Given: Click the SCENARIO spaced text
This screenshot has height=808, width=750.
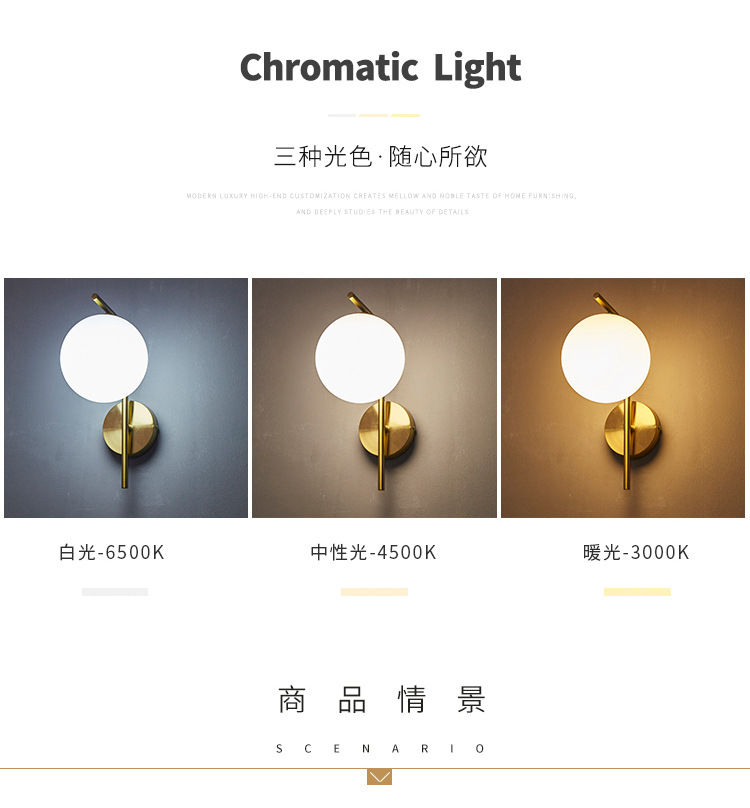Looking at the screenshot, I should [380, 749].
